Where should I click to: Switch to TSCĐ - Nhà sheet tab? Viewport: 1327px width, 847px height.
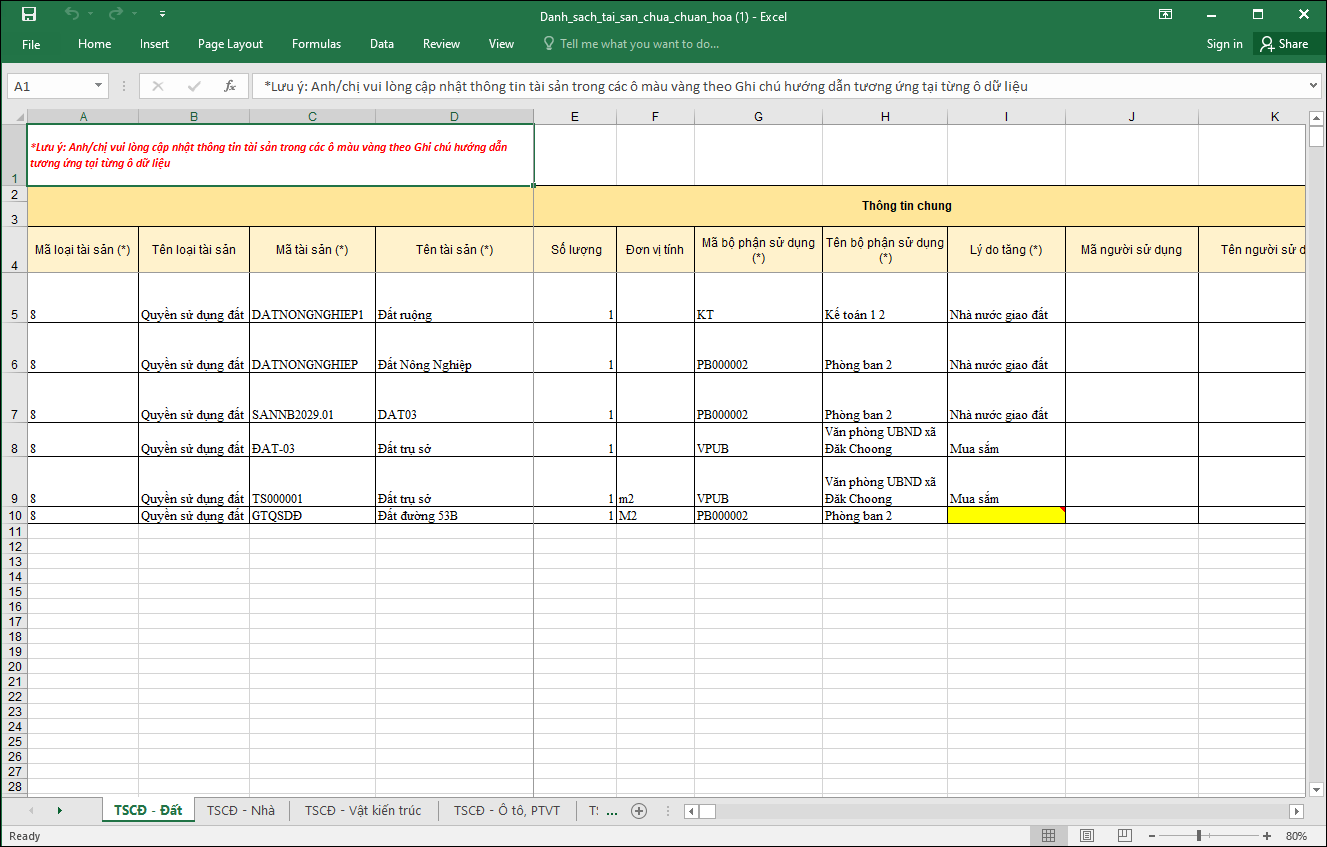point(240,811)
